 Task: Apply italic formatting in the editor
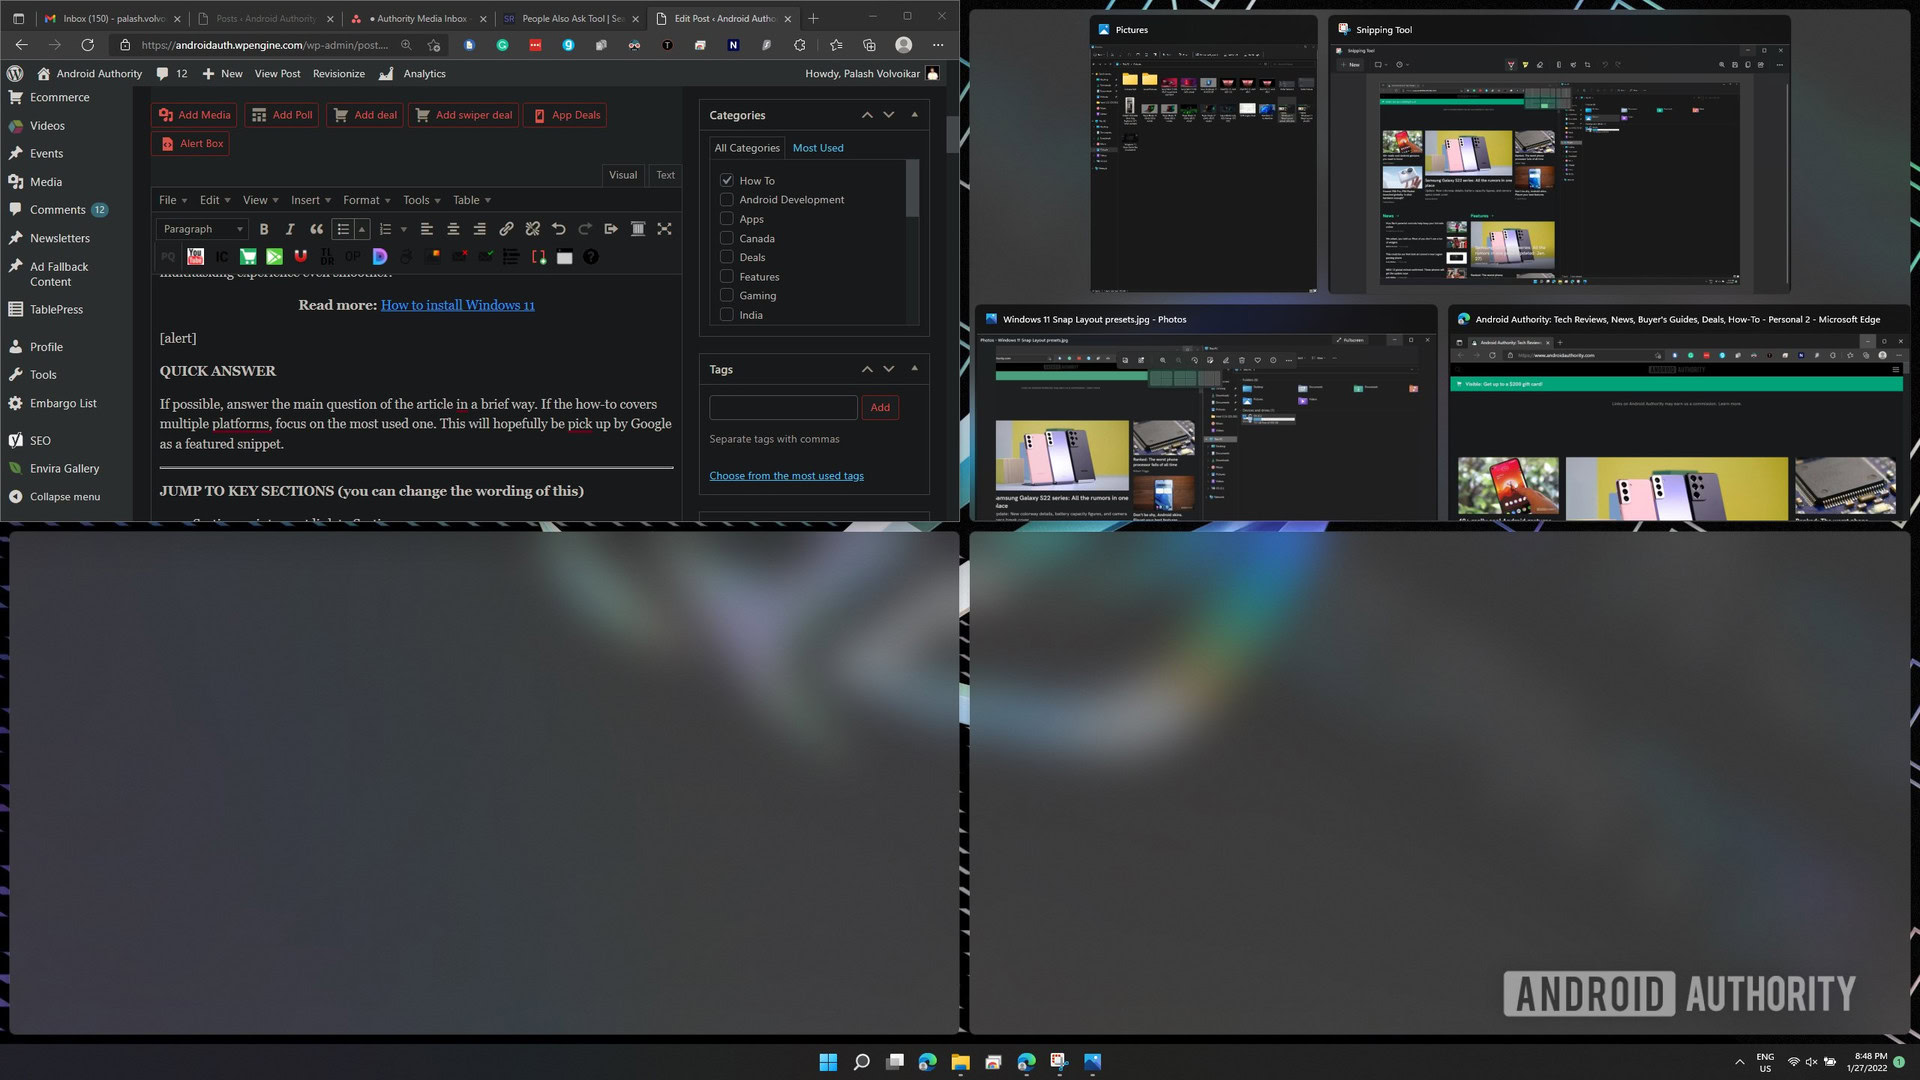pos(290,229)
